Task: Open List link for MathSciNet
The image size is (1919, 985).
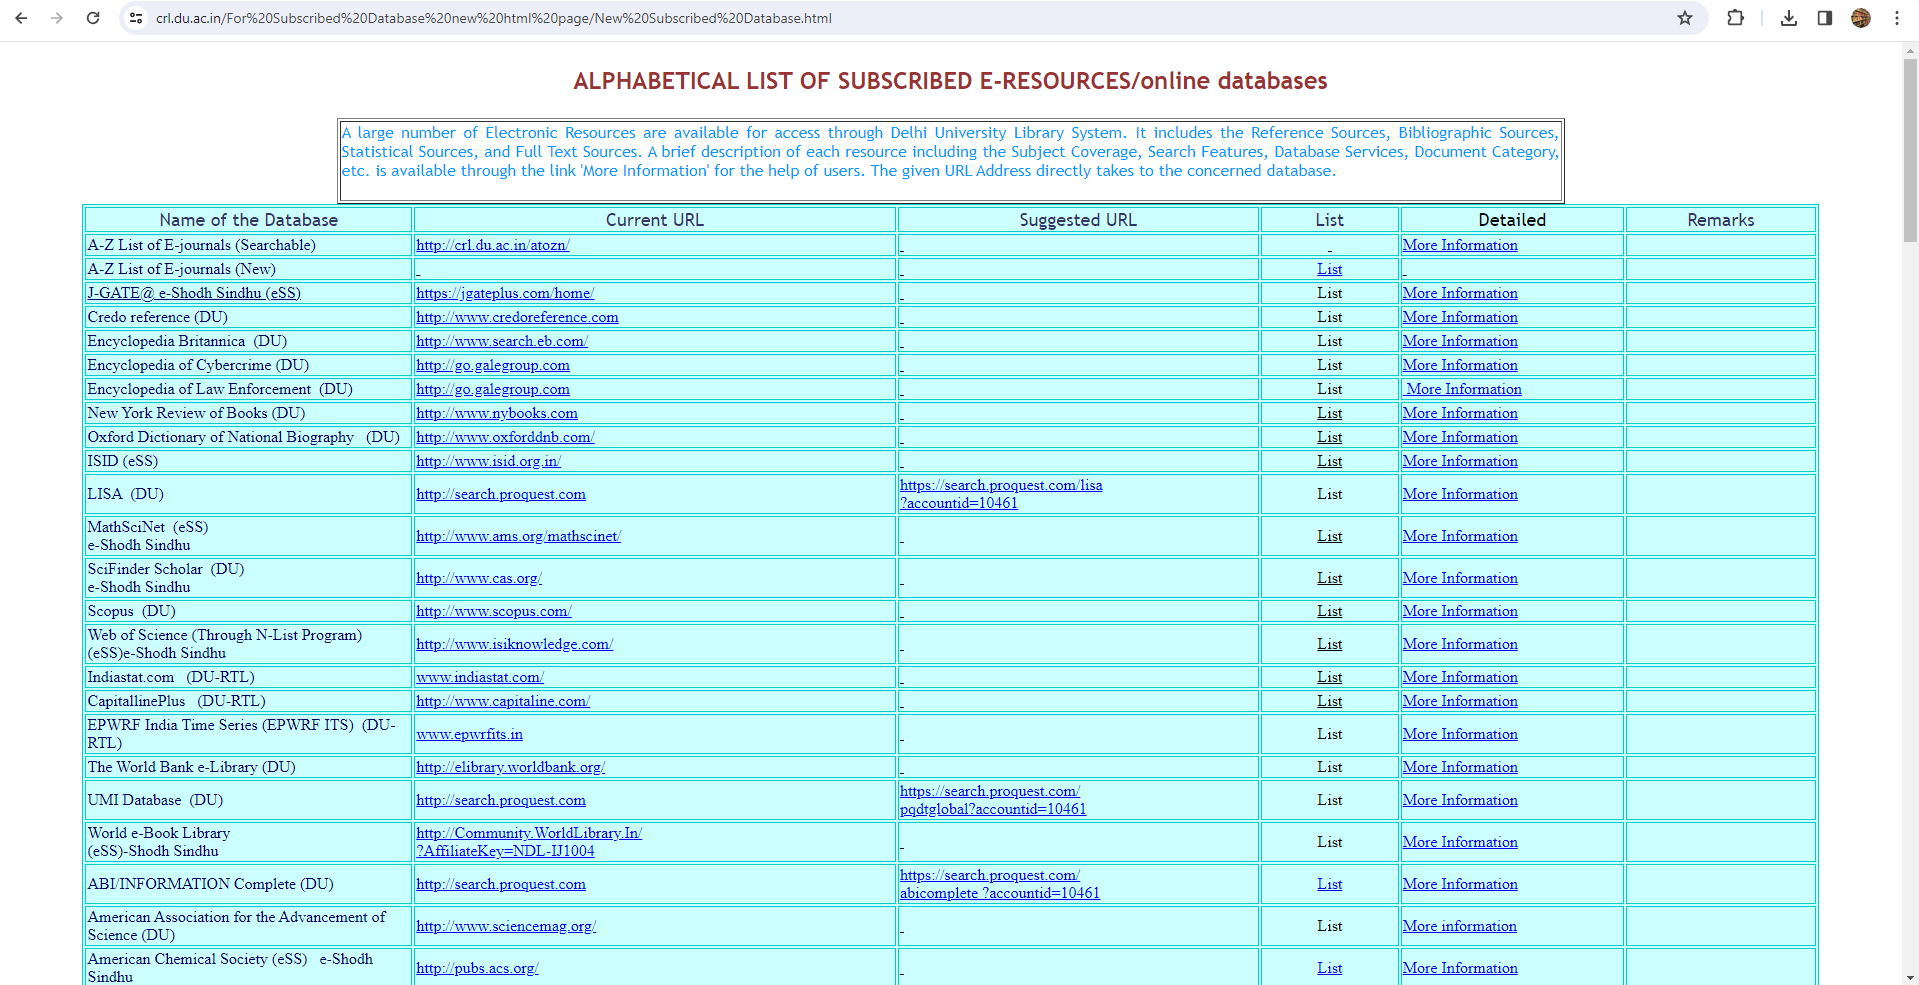Action: (1330, 536)
